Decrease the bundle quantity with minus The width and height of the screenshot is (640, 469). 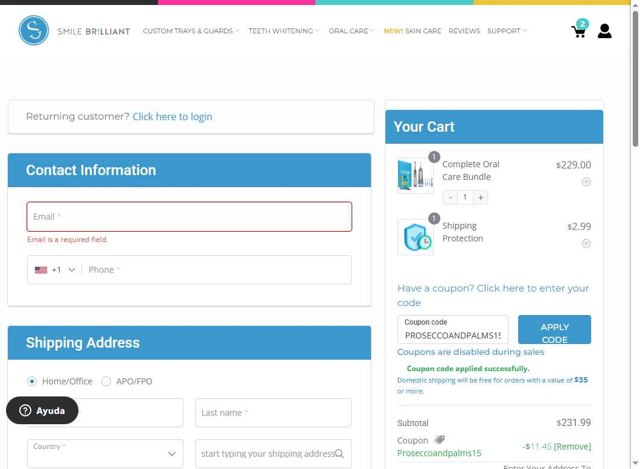(x=450, y=198)
